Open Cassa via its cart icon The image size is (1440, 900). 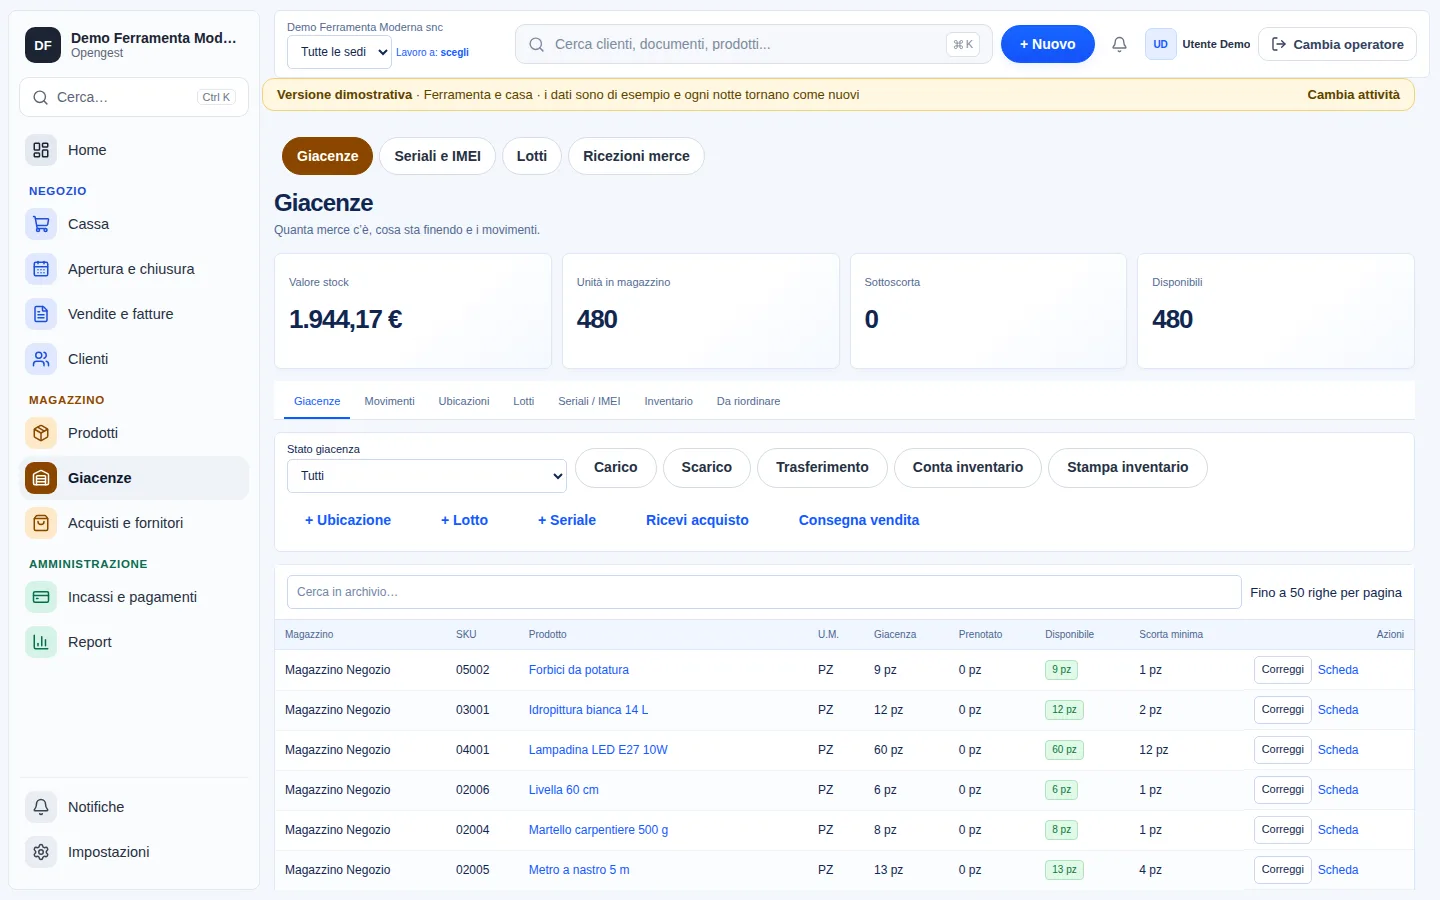pyautogui.click(x=41, y=224)
